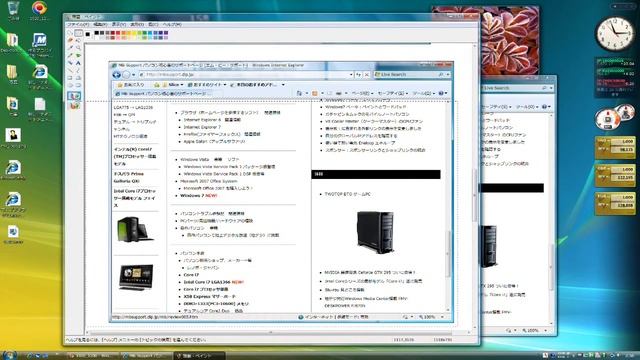Open the 表示(V) menu in Paint
The image size is (640, 360).
(118, 24)
